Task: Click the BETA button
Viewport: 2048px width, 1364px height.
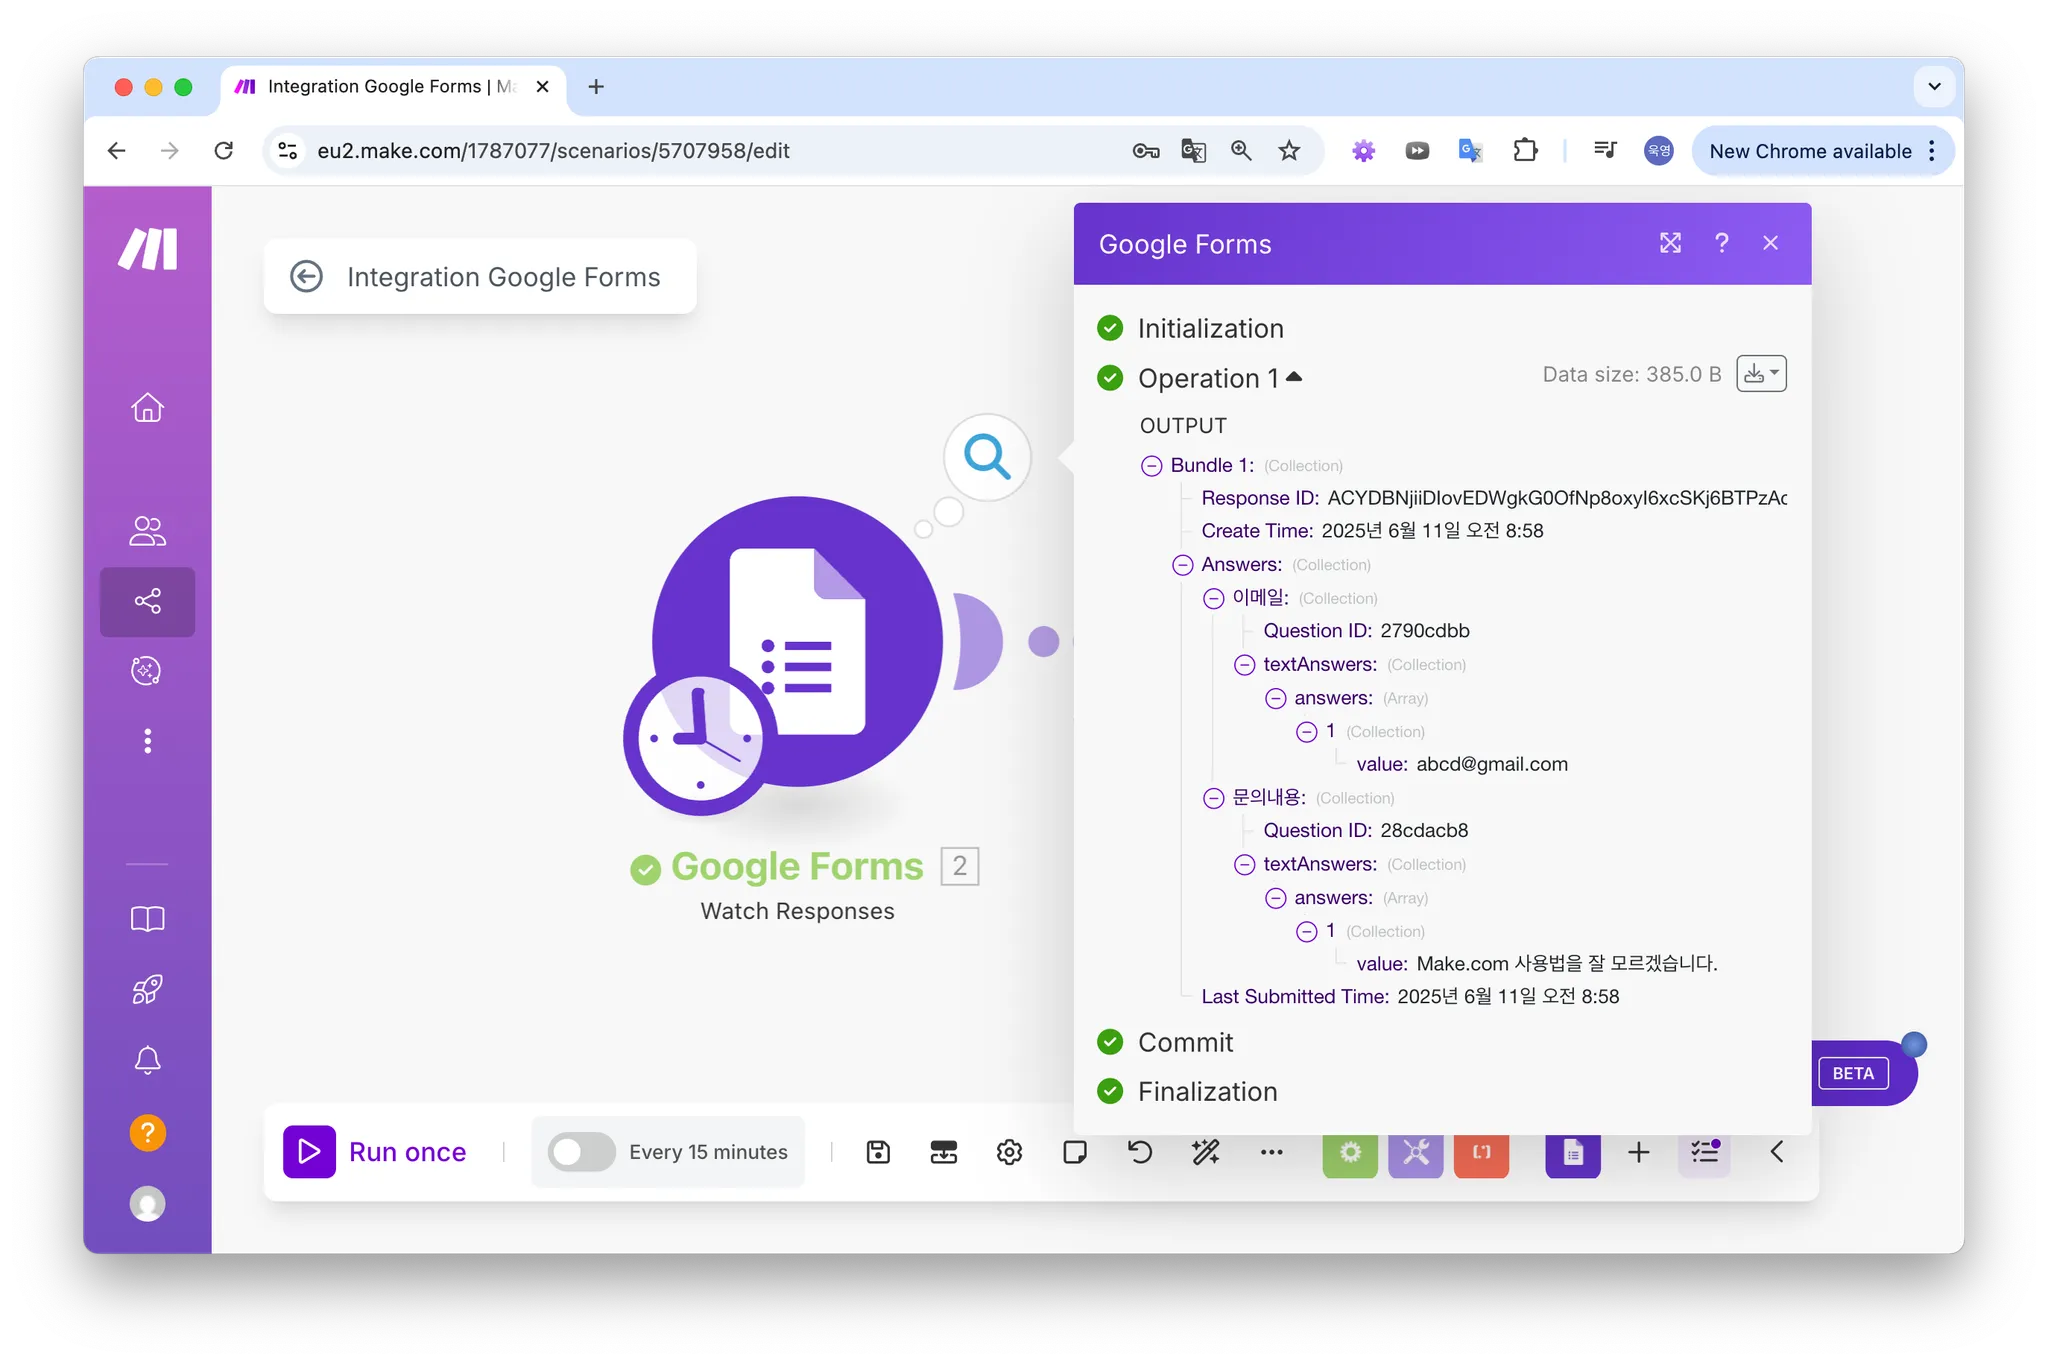Action: 1853,1073
